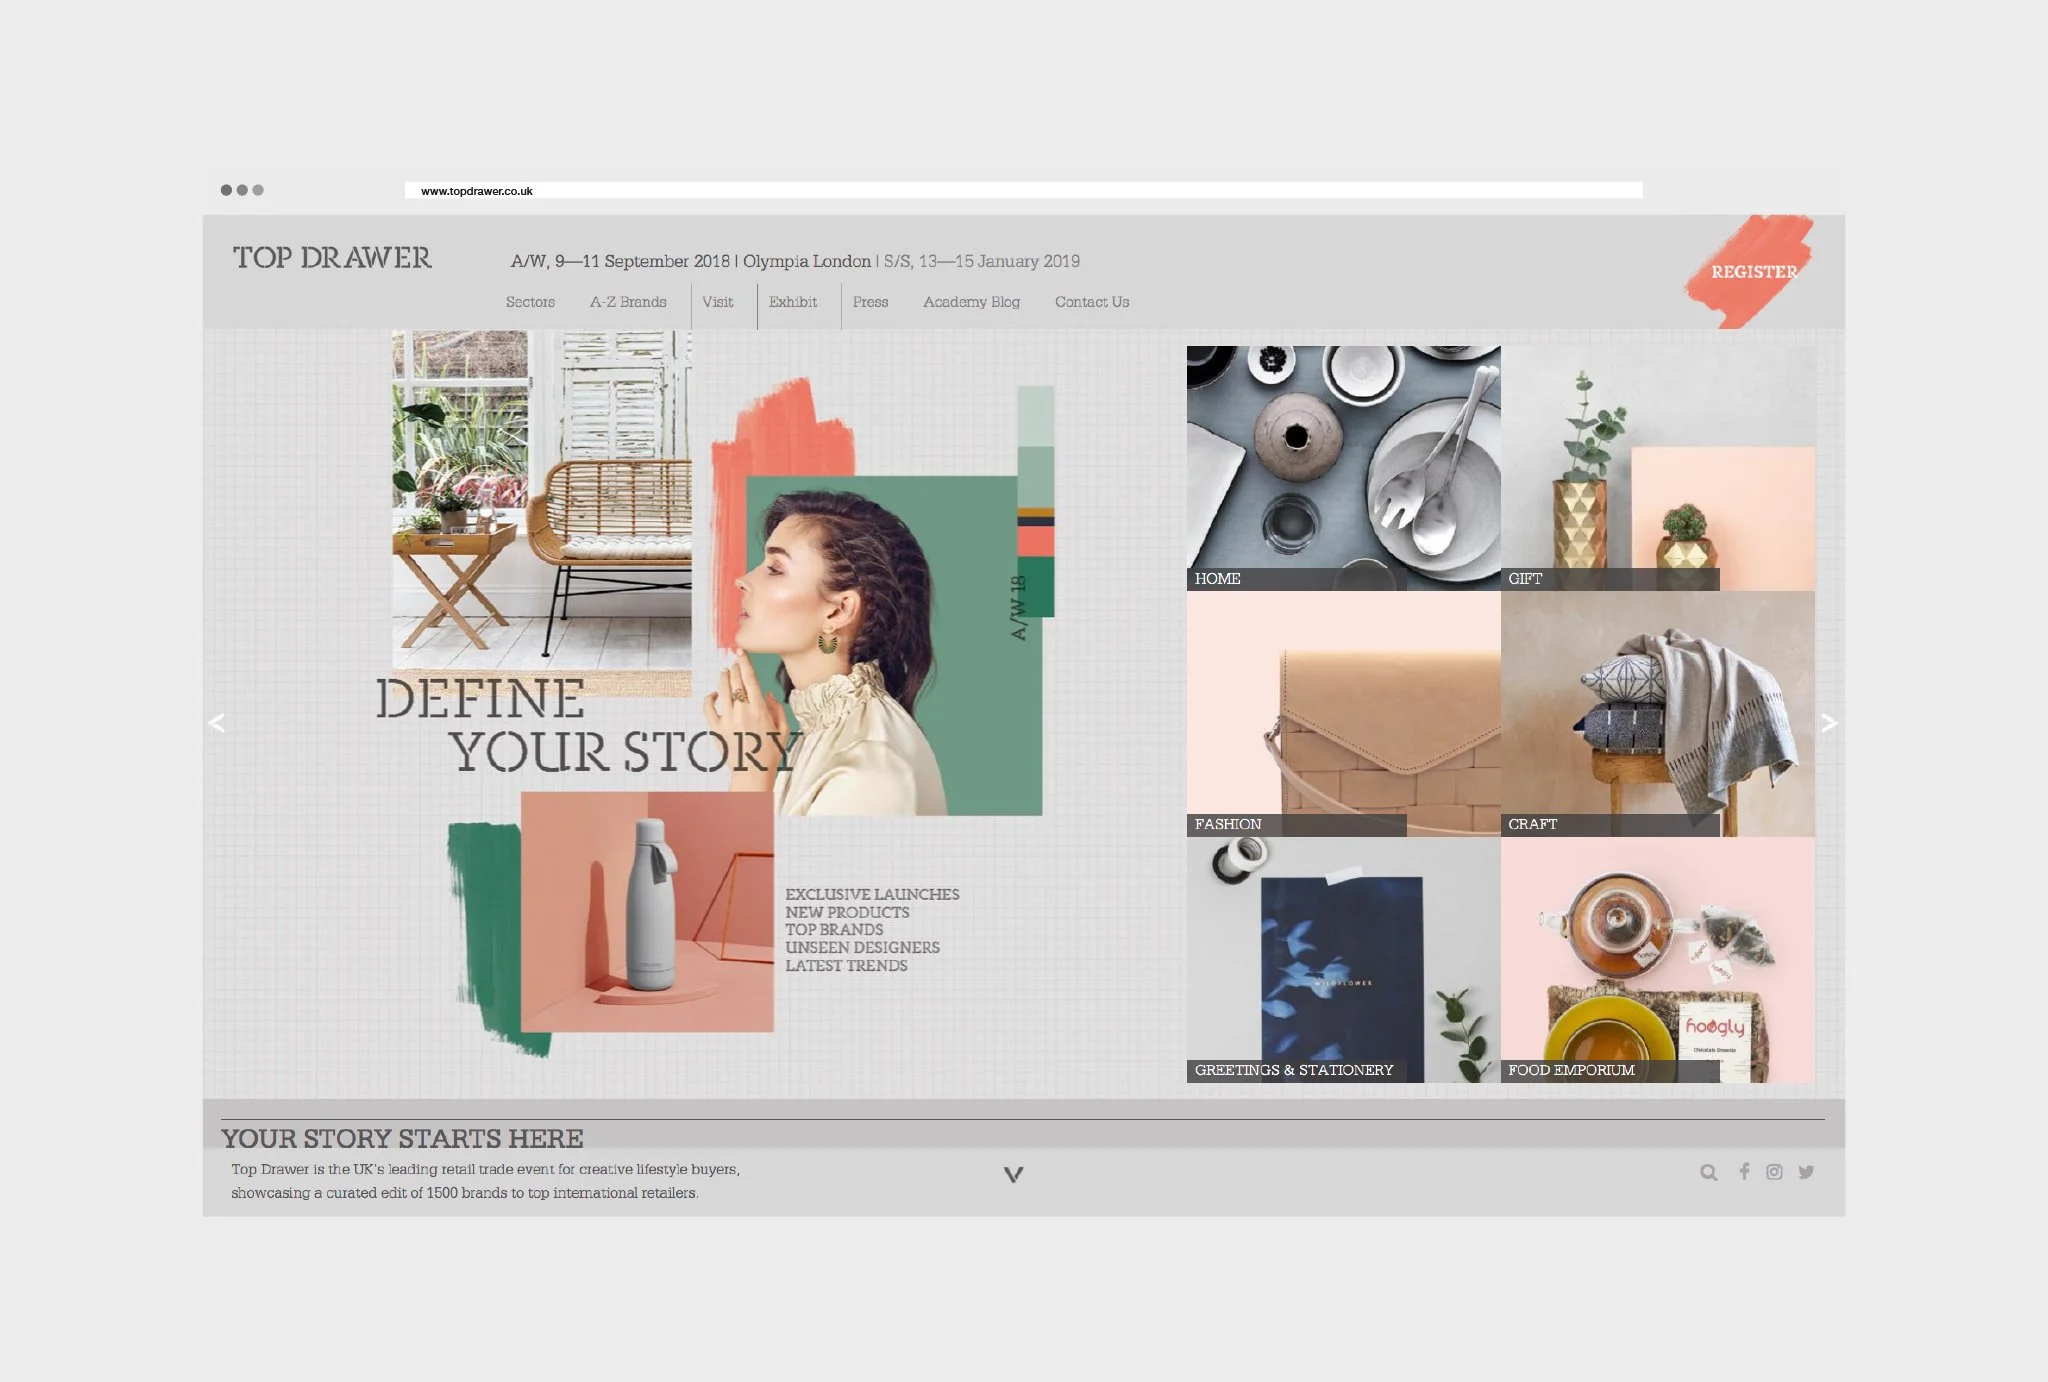Expand the page with down chevron
This screenshot has height=1382, width=2048.
1013,1175
